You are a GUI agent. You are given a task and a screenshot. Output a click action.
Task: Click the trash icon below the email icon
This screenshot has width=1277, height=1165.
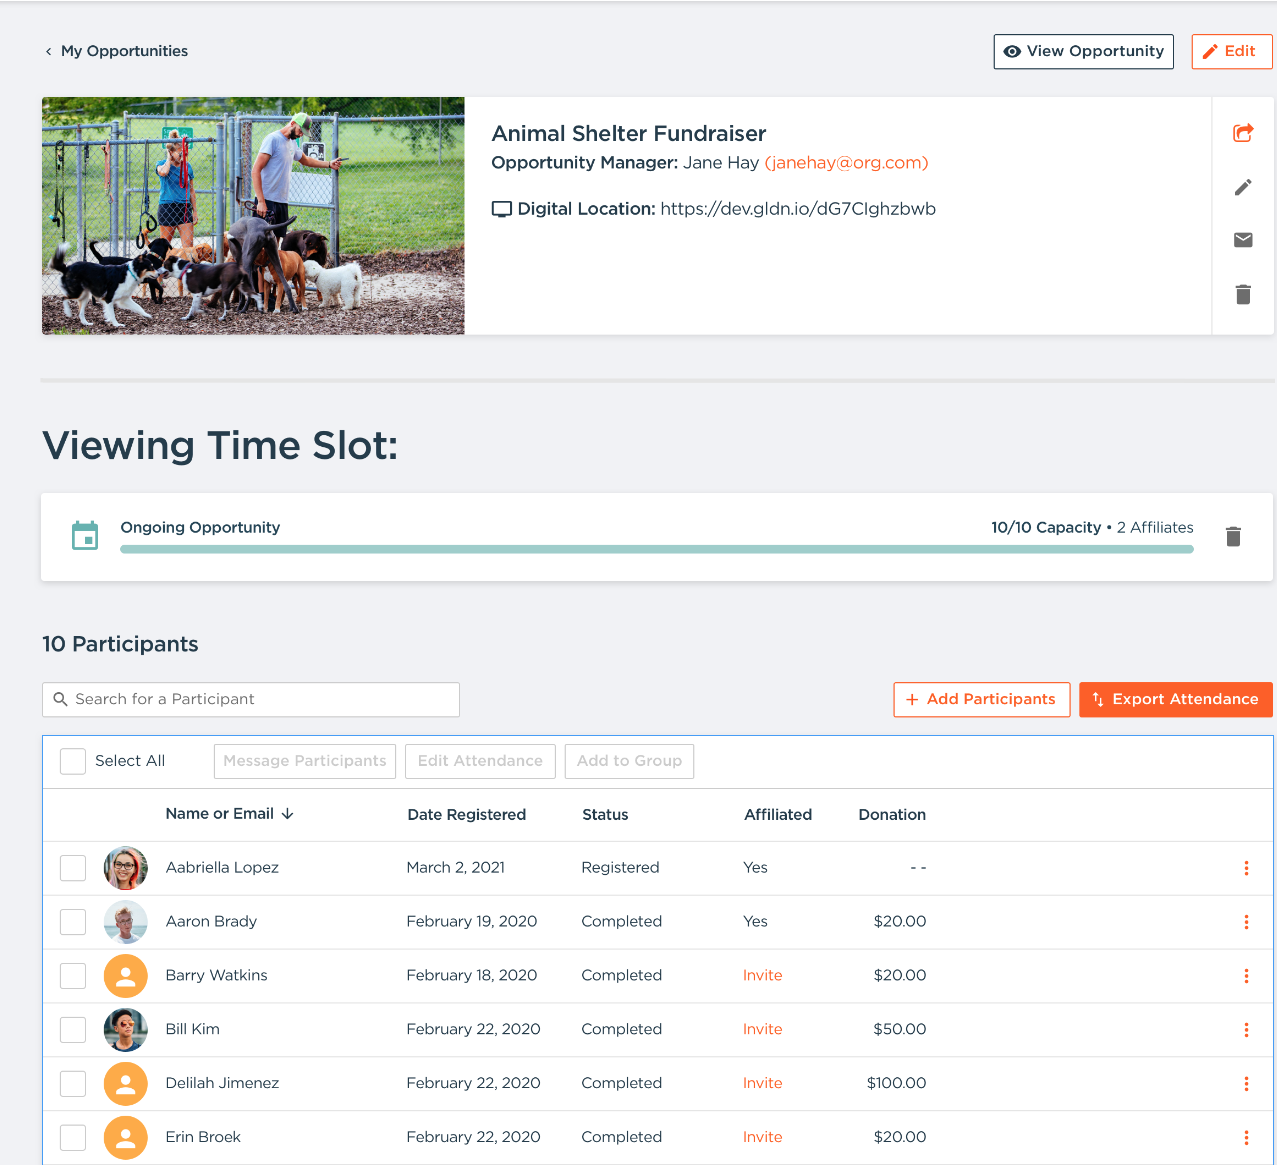[x=1243, y=294]
